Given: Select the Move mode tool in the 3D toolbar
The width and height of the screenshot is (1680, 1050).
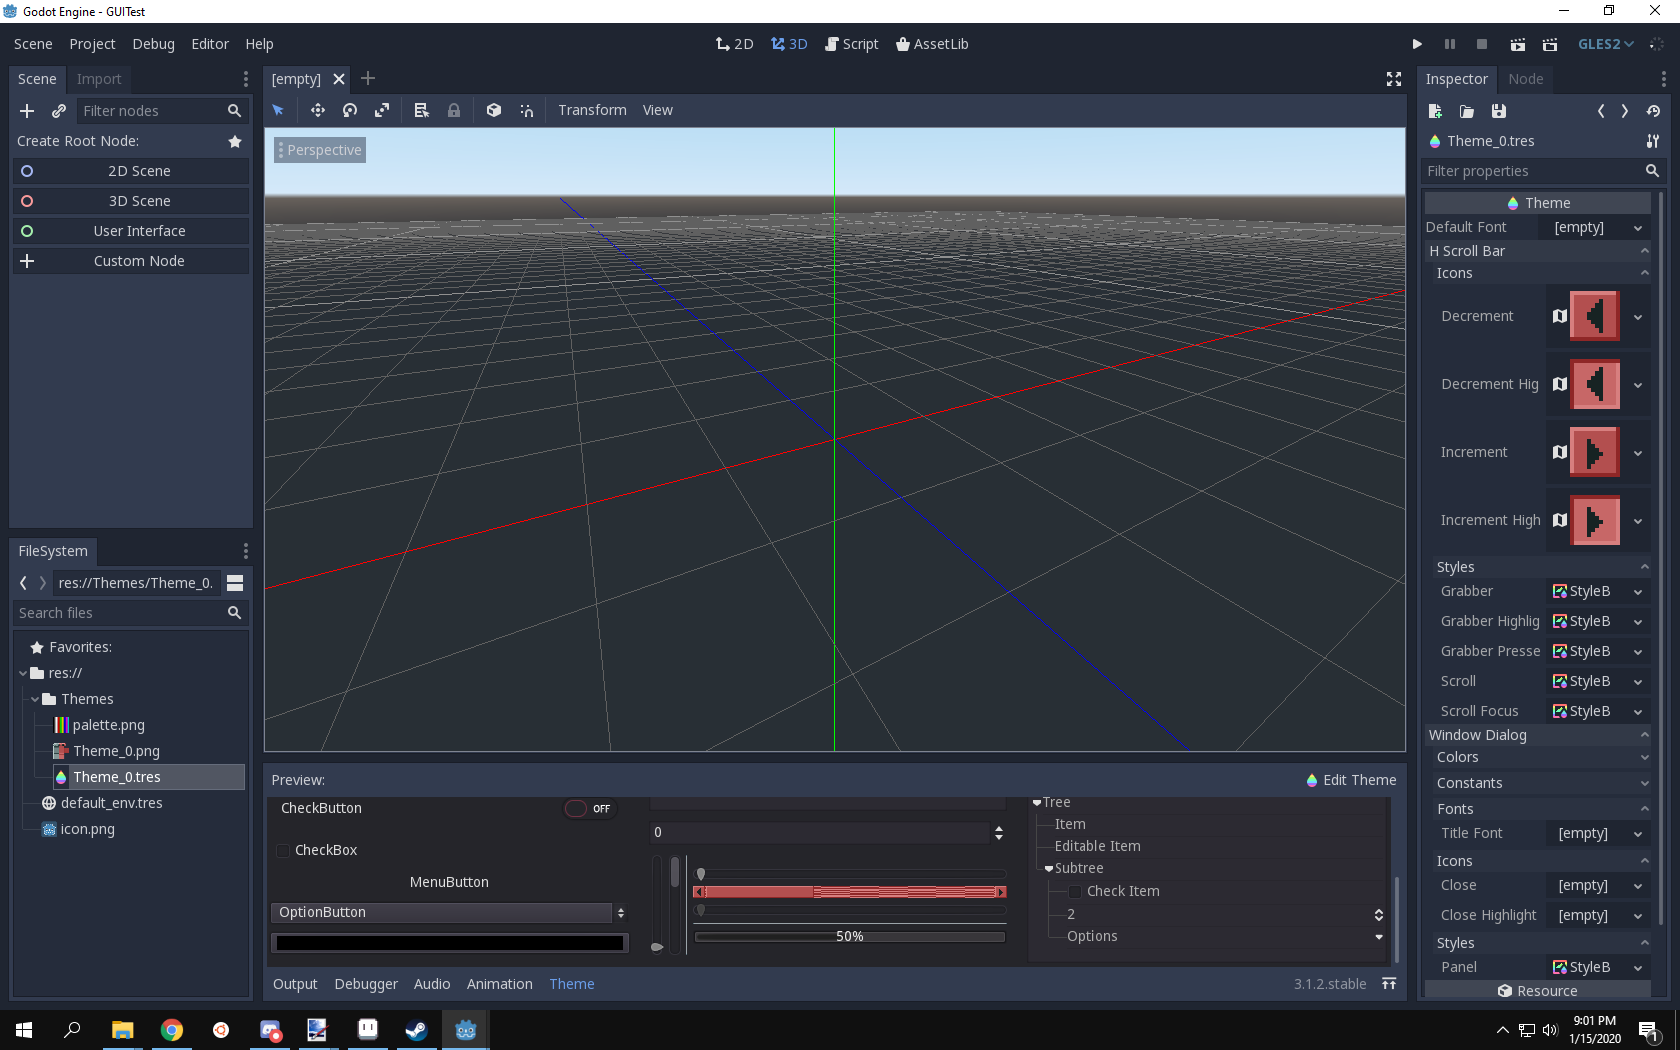Looking at the screenshot, I should [317, 110].
